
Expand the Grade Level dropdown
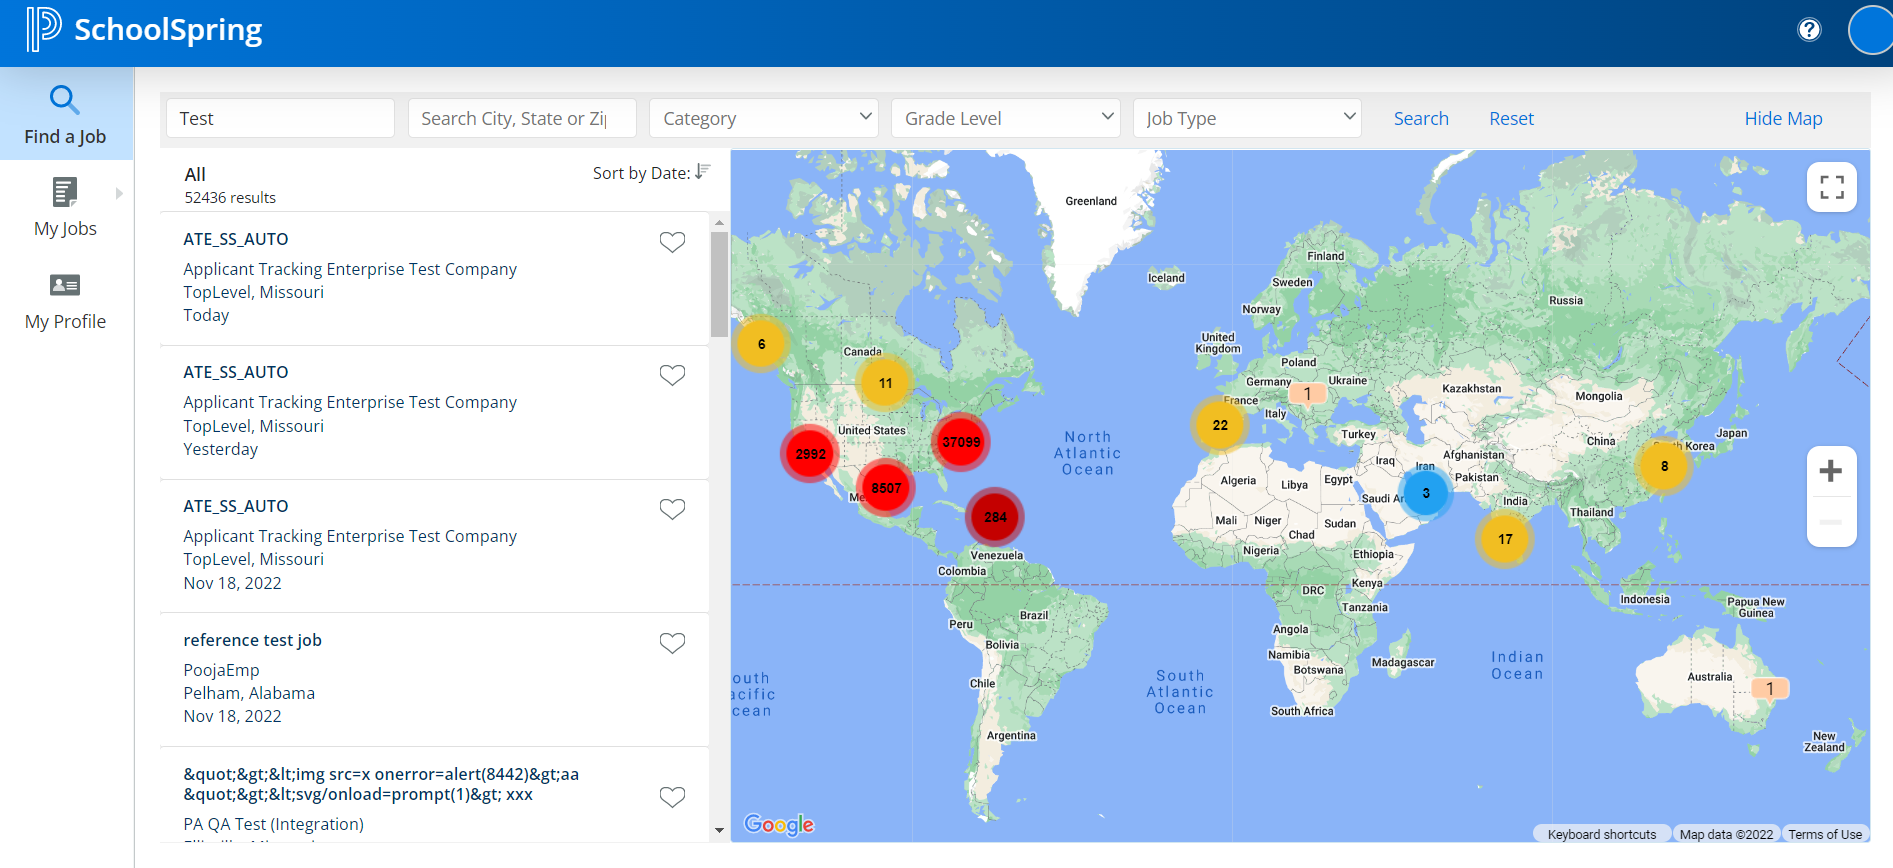click(1005, 118)
